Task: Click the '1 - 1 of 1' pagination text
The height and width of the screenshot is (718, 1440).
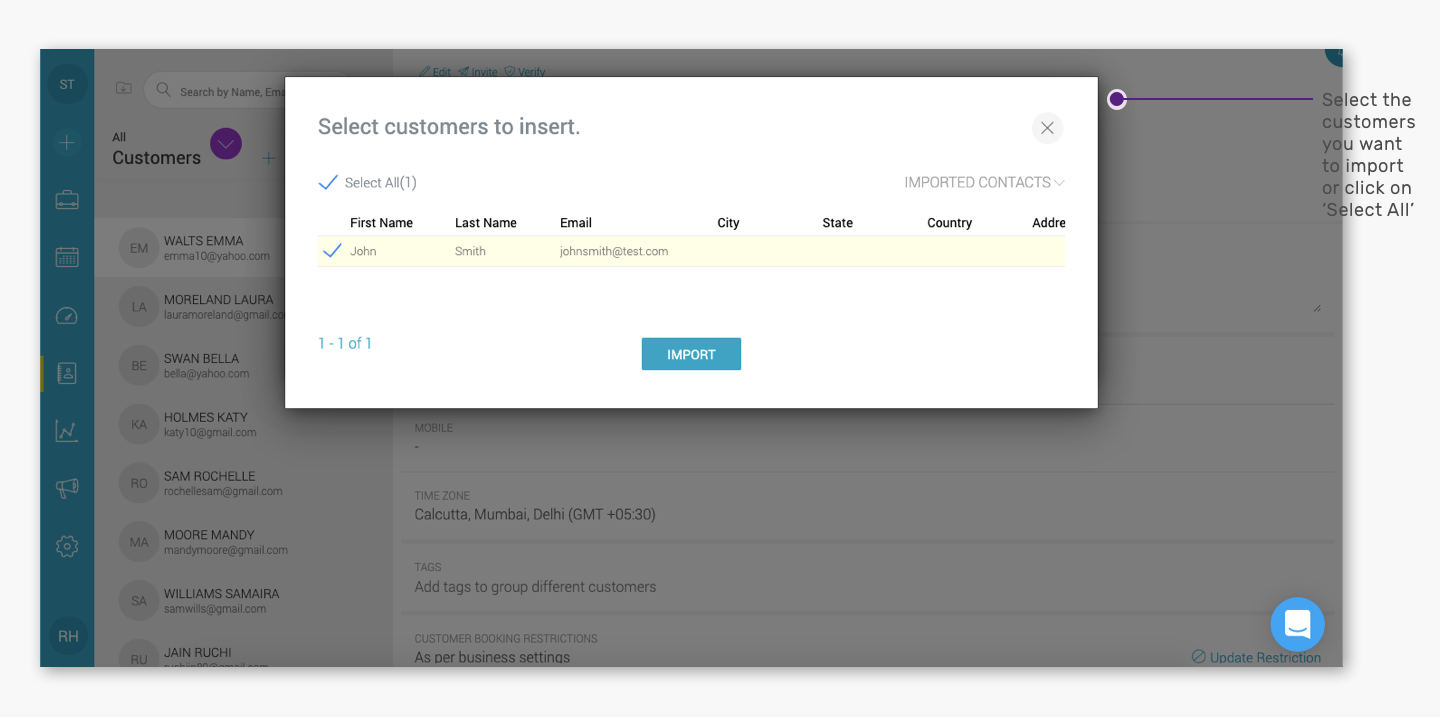Action: [345, 343]
